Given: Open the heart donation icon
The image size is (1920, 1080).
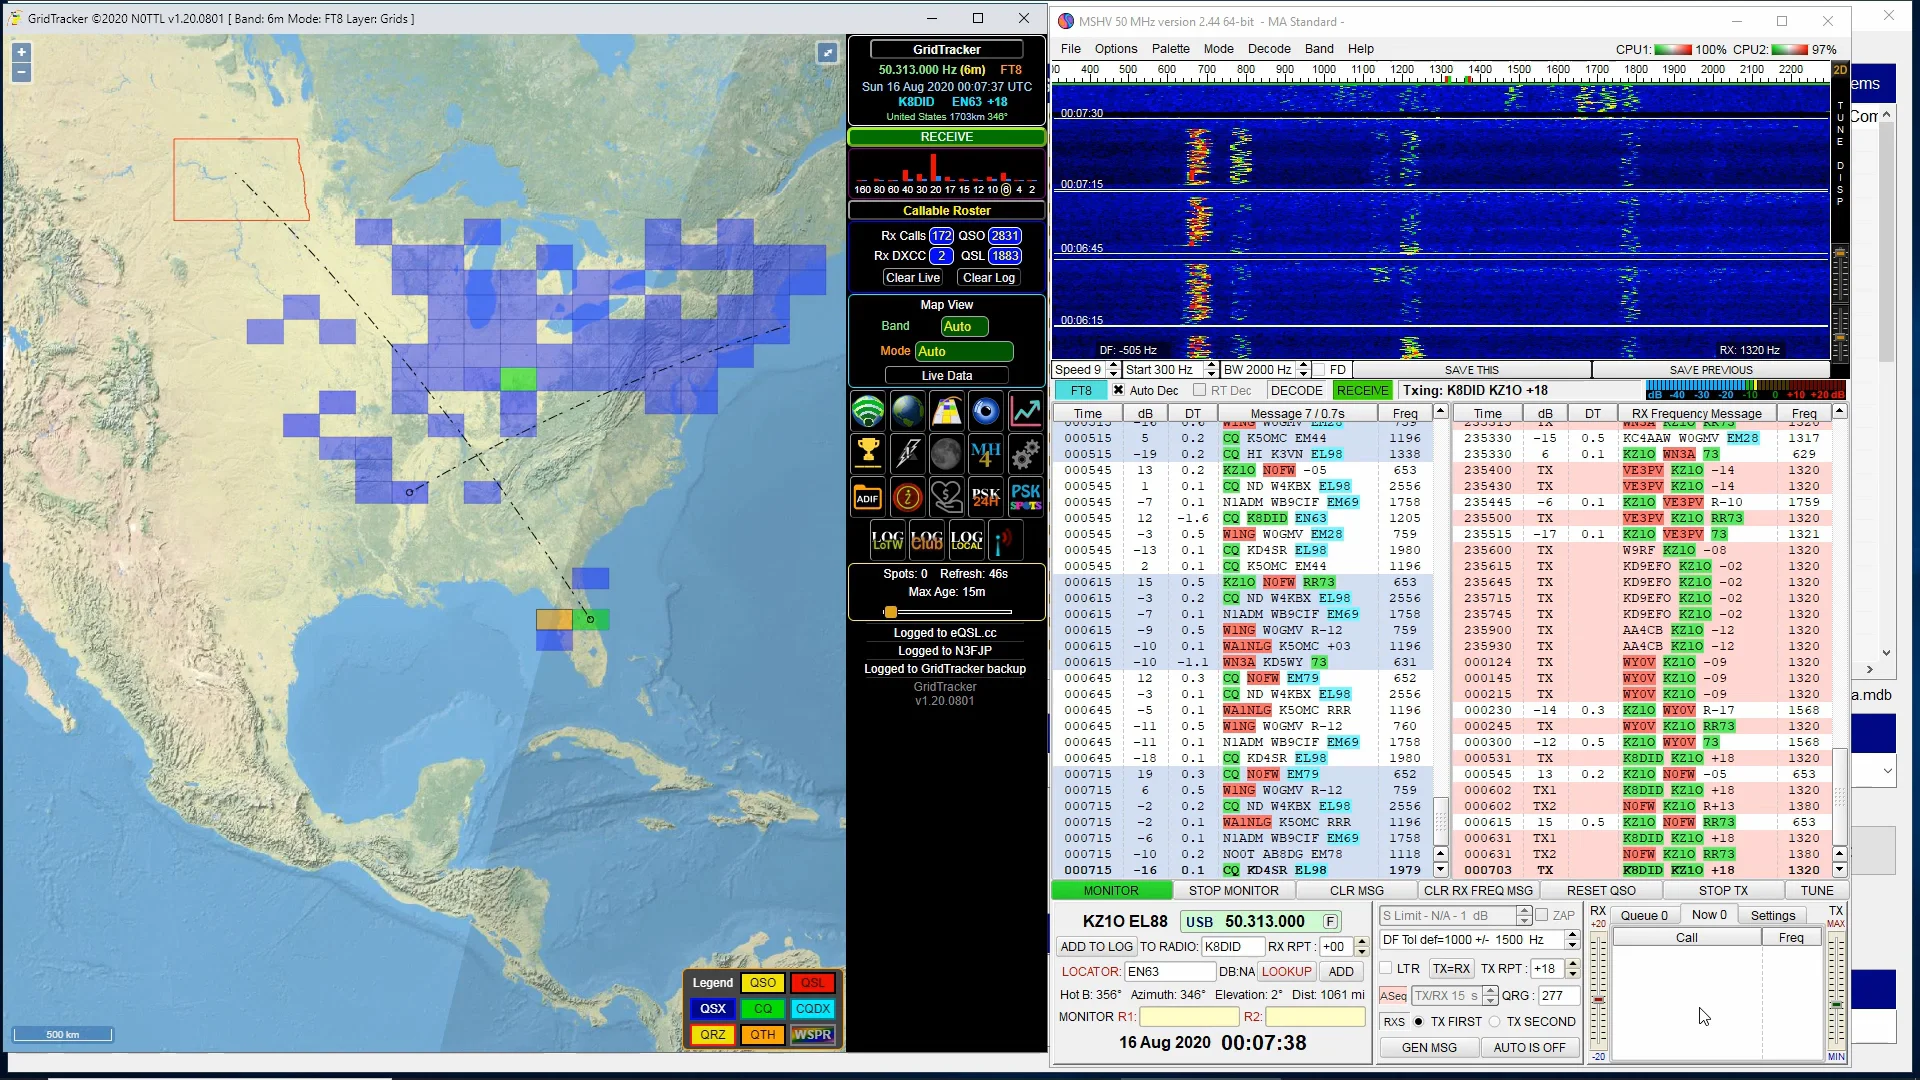Looking at the screenshot, I should point(946,497).
